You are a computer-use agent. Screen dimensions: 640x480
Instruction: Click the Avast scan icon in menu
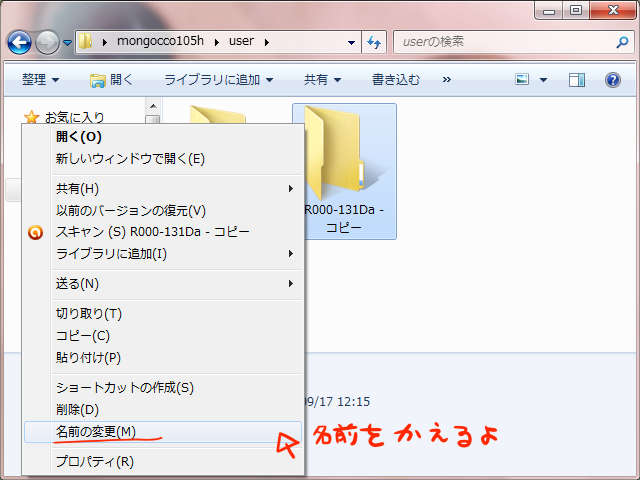(36, 232)
